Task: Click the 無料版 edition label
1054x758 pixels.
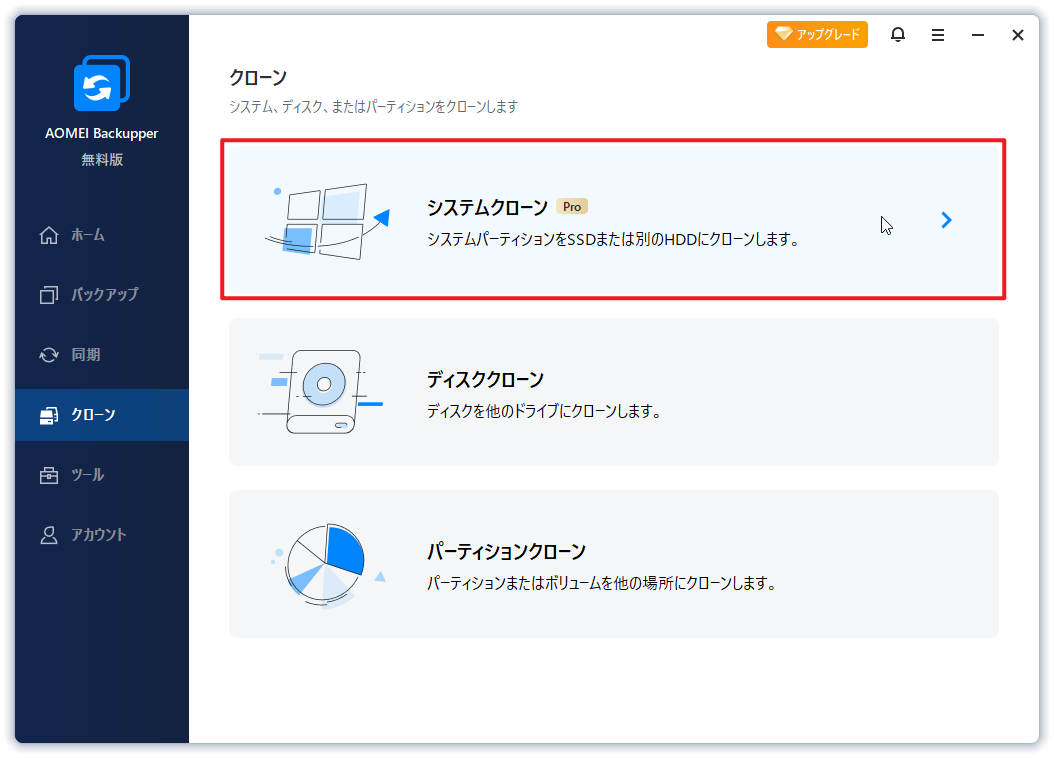Action: [x=102, y=159]
